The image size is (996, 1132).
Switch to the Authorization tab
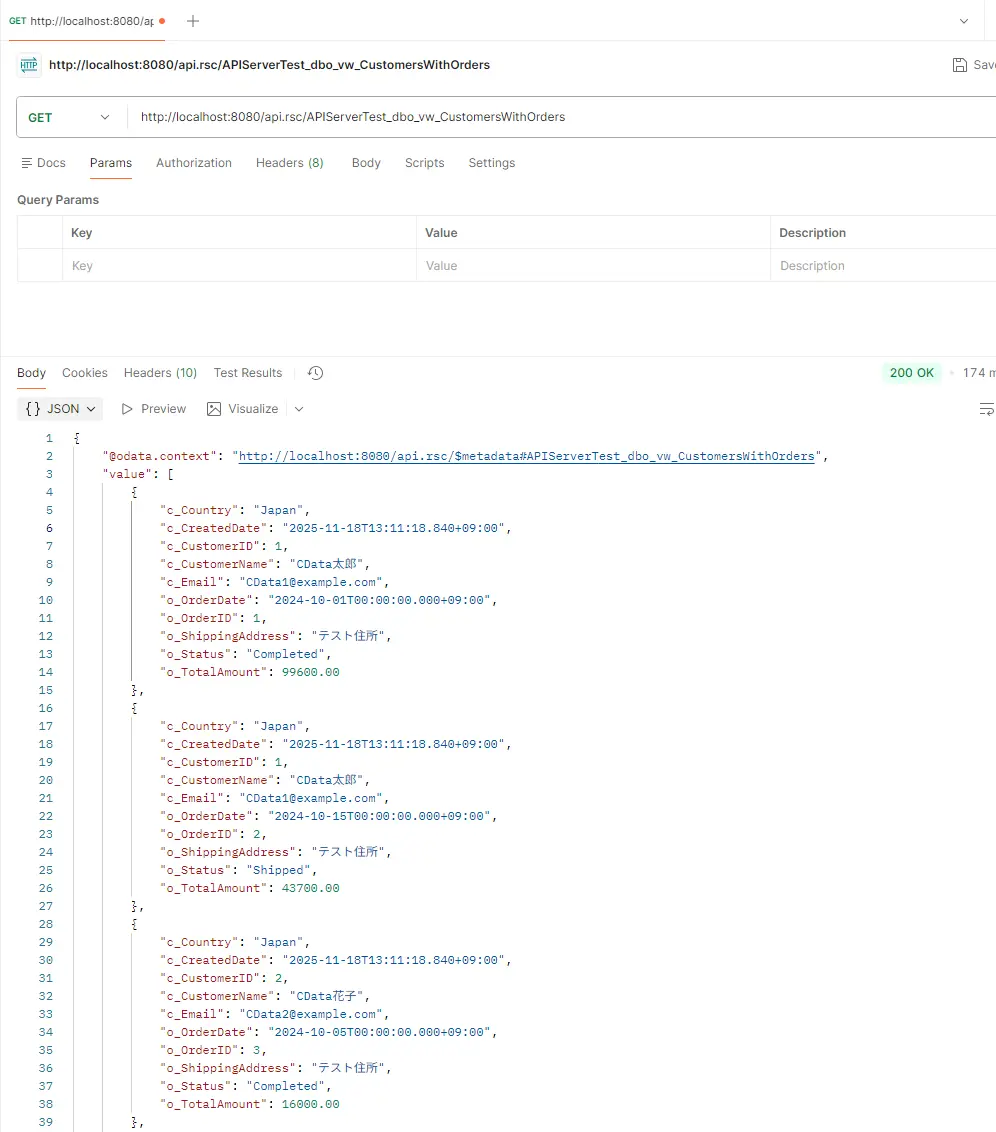194,163
